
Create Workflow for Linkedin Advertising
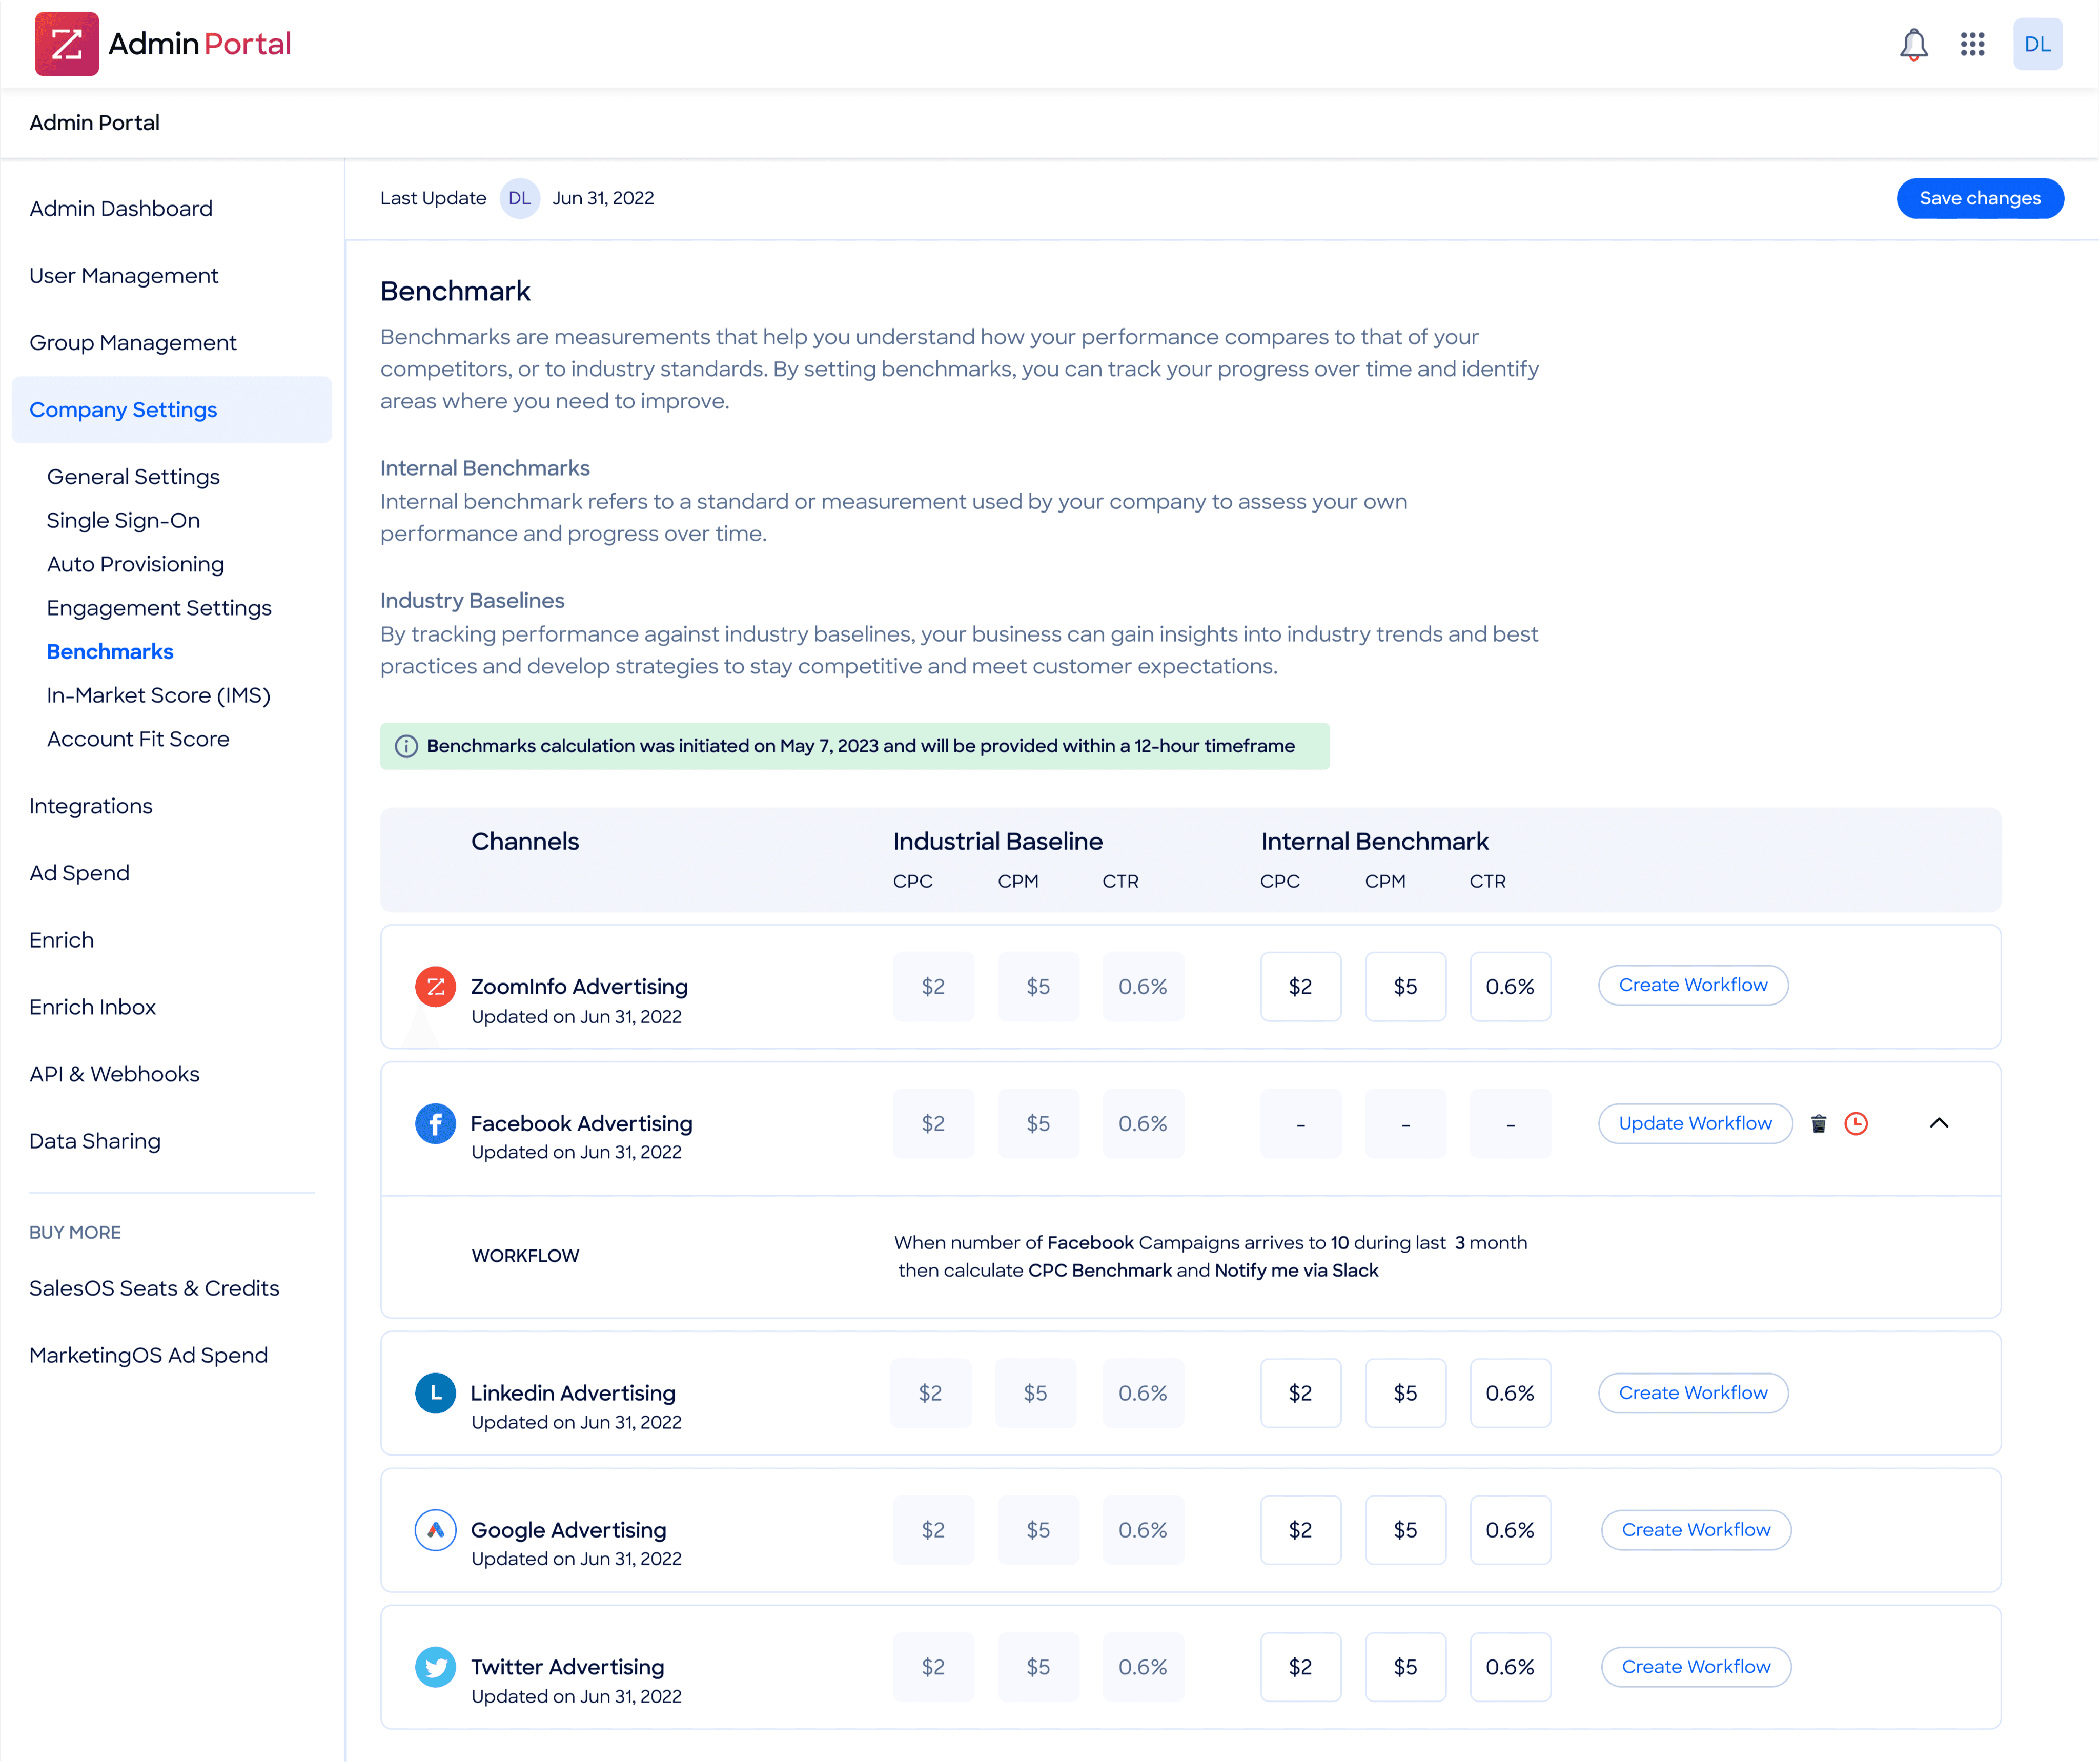pyautogui.click(x=1692, y=1393)
